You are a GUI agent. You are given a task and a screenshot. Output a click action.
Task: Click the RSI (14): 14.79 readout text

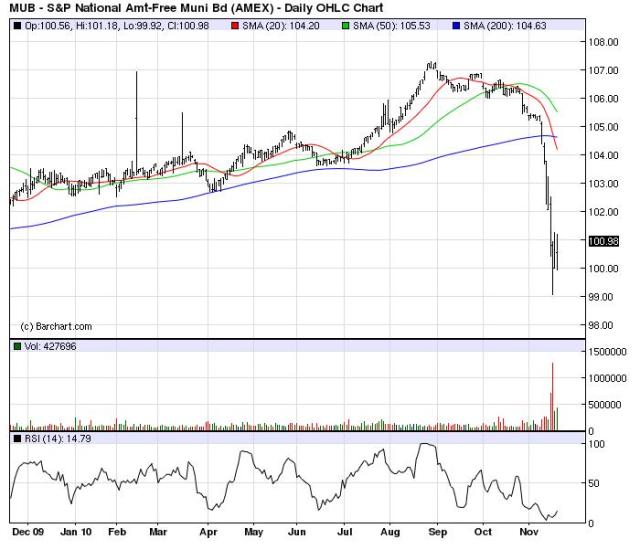(x=60, y=439)
